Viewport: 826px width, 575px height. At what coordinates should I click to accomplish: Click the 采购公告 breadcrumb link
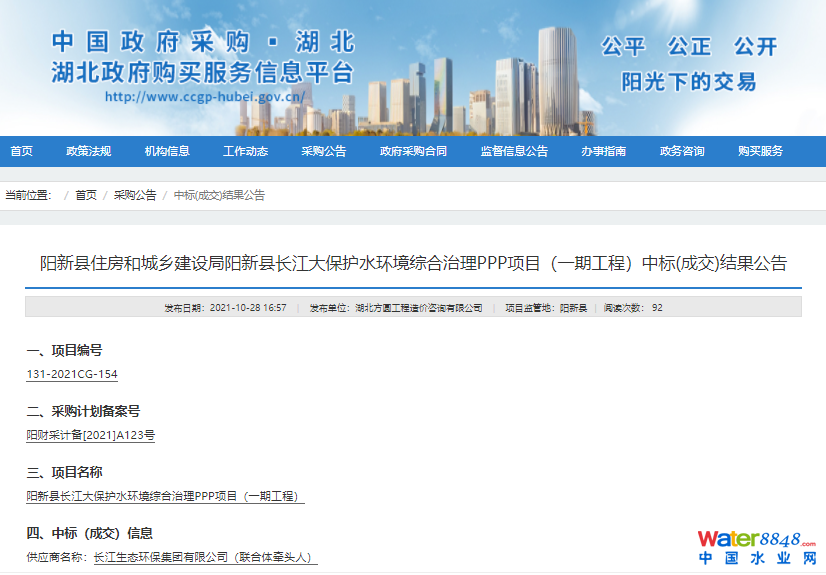pyautogui.click(x=135, y=196)
